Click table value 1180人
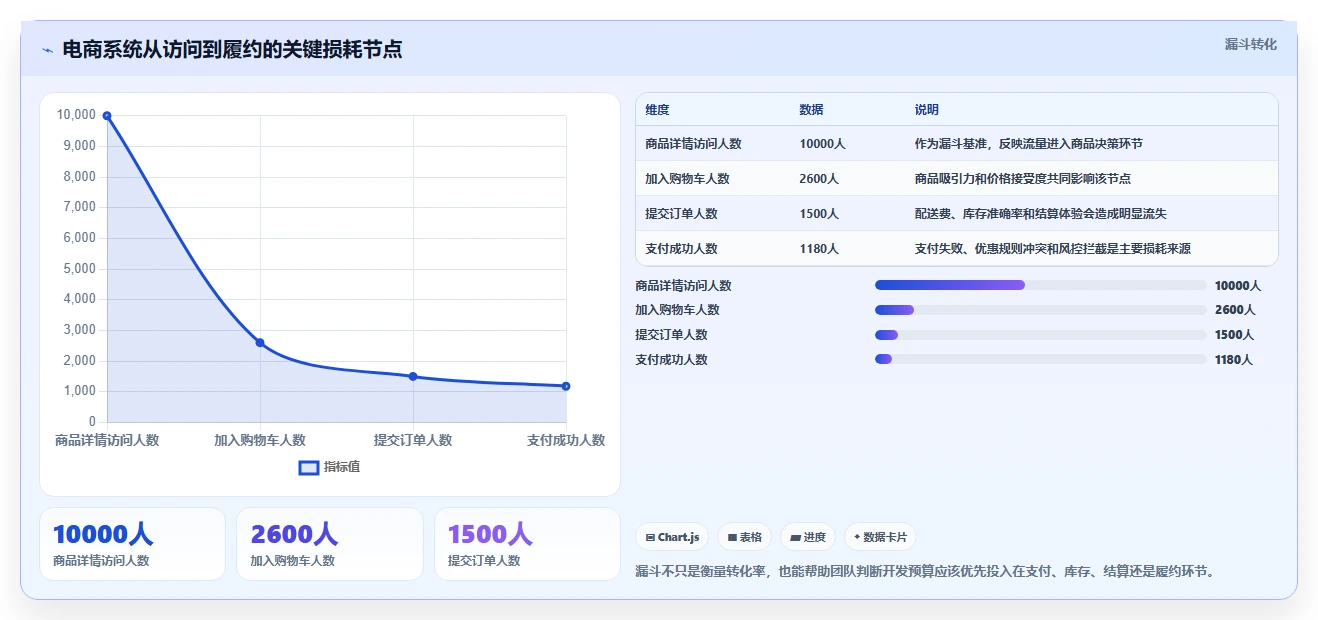Viewport: 1318px width, 620px height. 819,249
